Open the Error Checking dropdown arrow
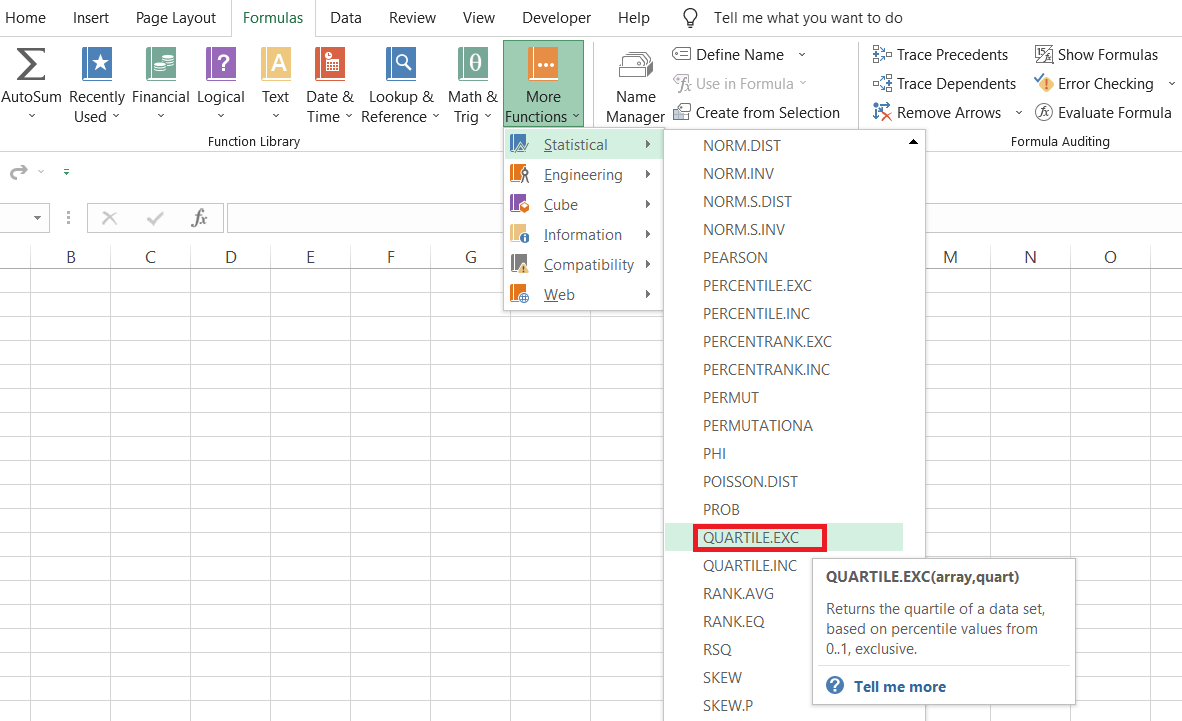The width and height of the screenshot is (1182, 721). [x=1172, y=84]
